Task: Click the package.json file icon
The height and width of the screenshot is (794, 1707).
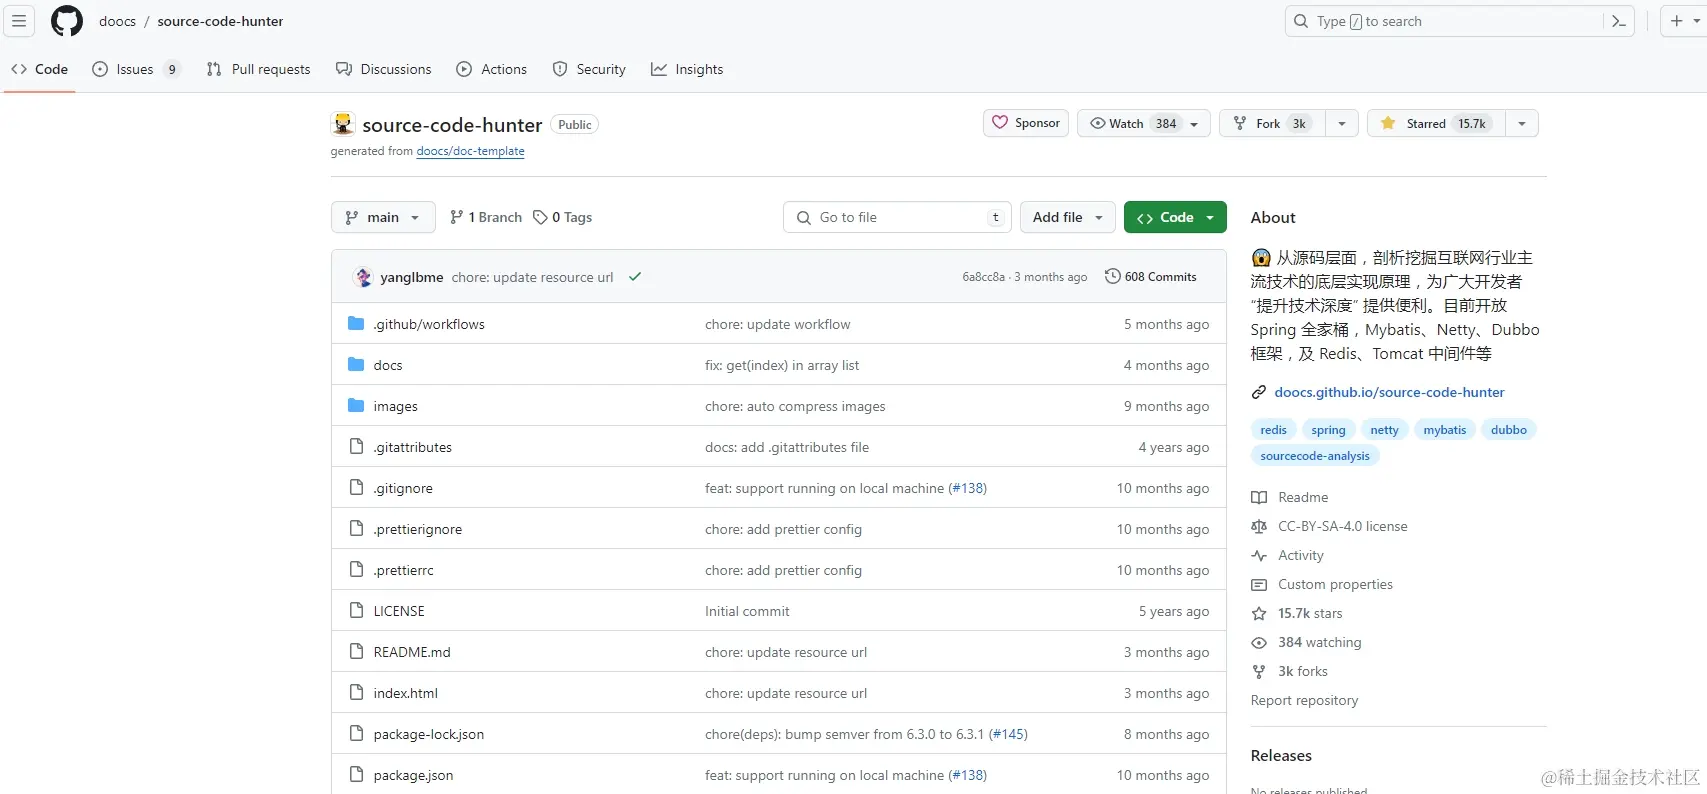Action: click(x=356, y=775)
